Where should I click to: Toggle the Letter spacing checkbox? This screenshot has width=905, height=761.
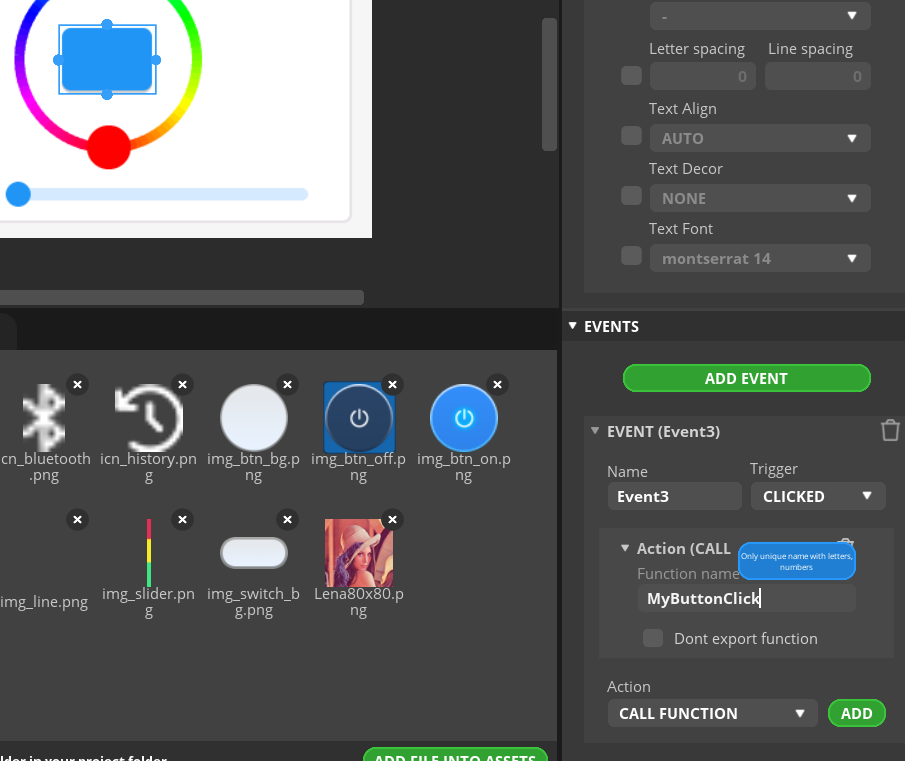(x=631, y=76)
